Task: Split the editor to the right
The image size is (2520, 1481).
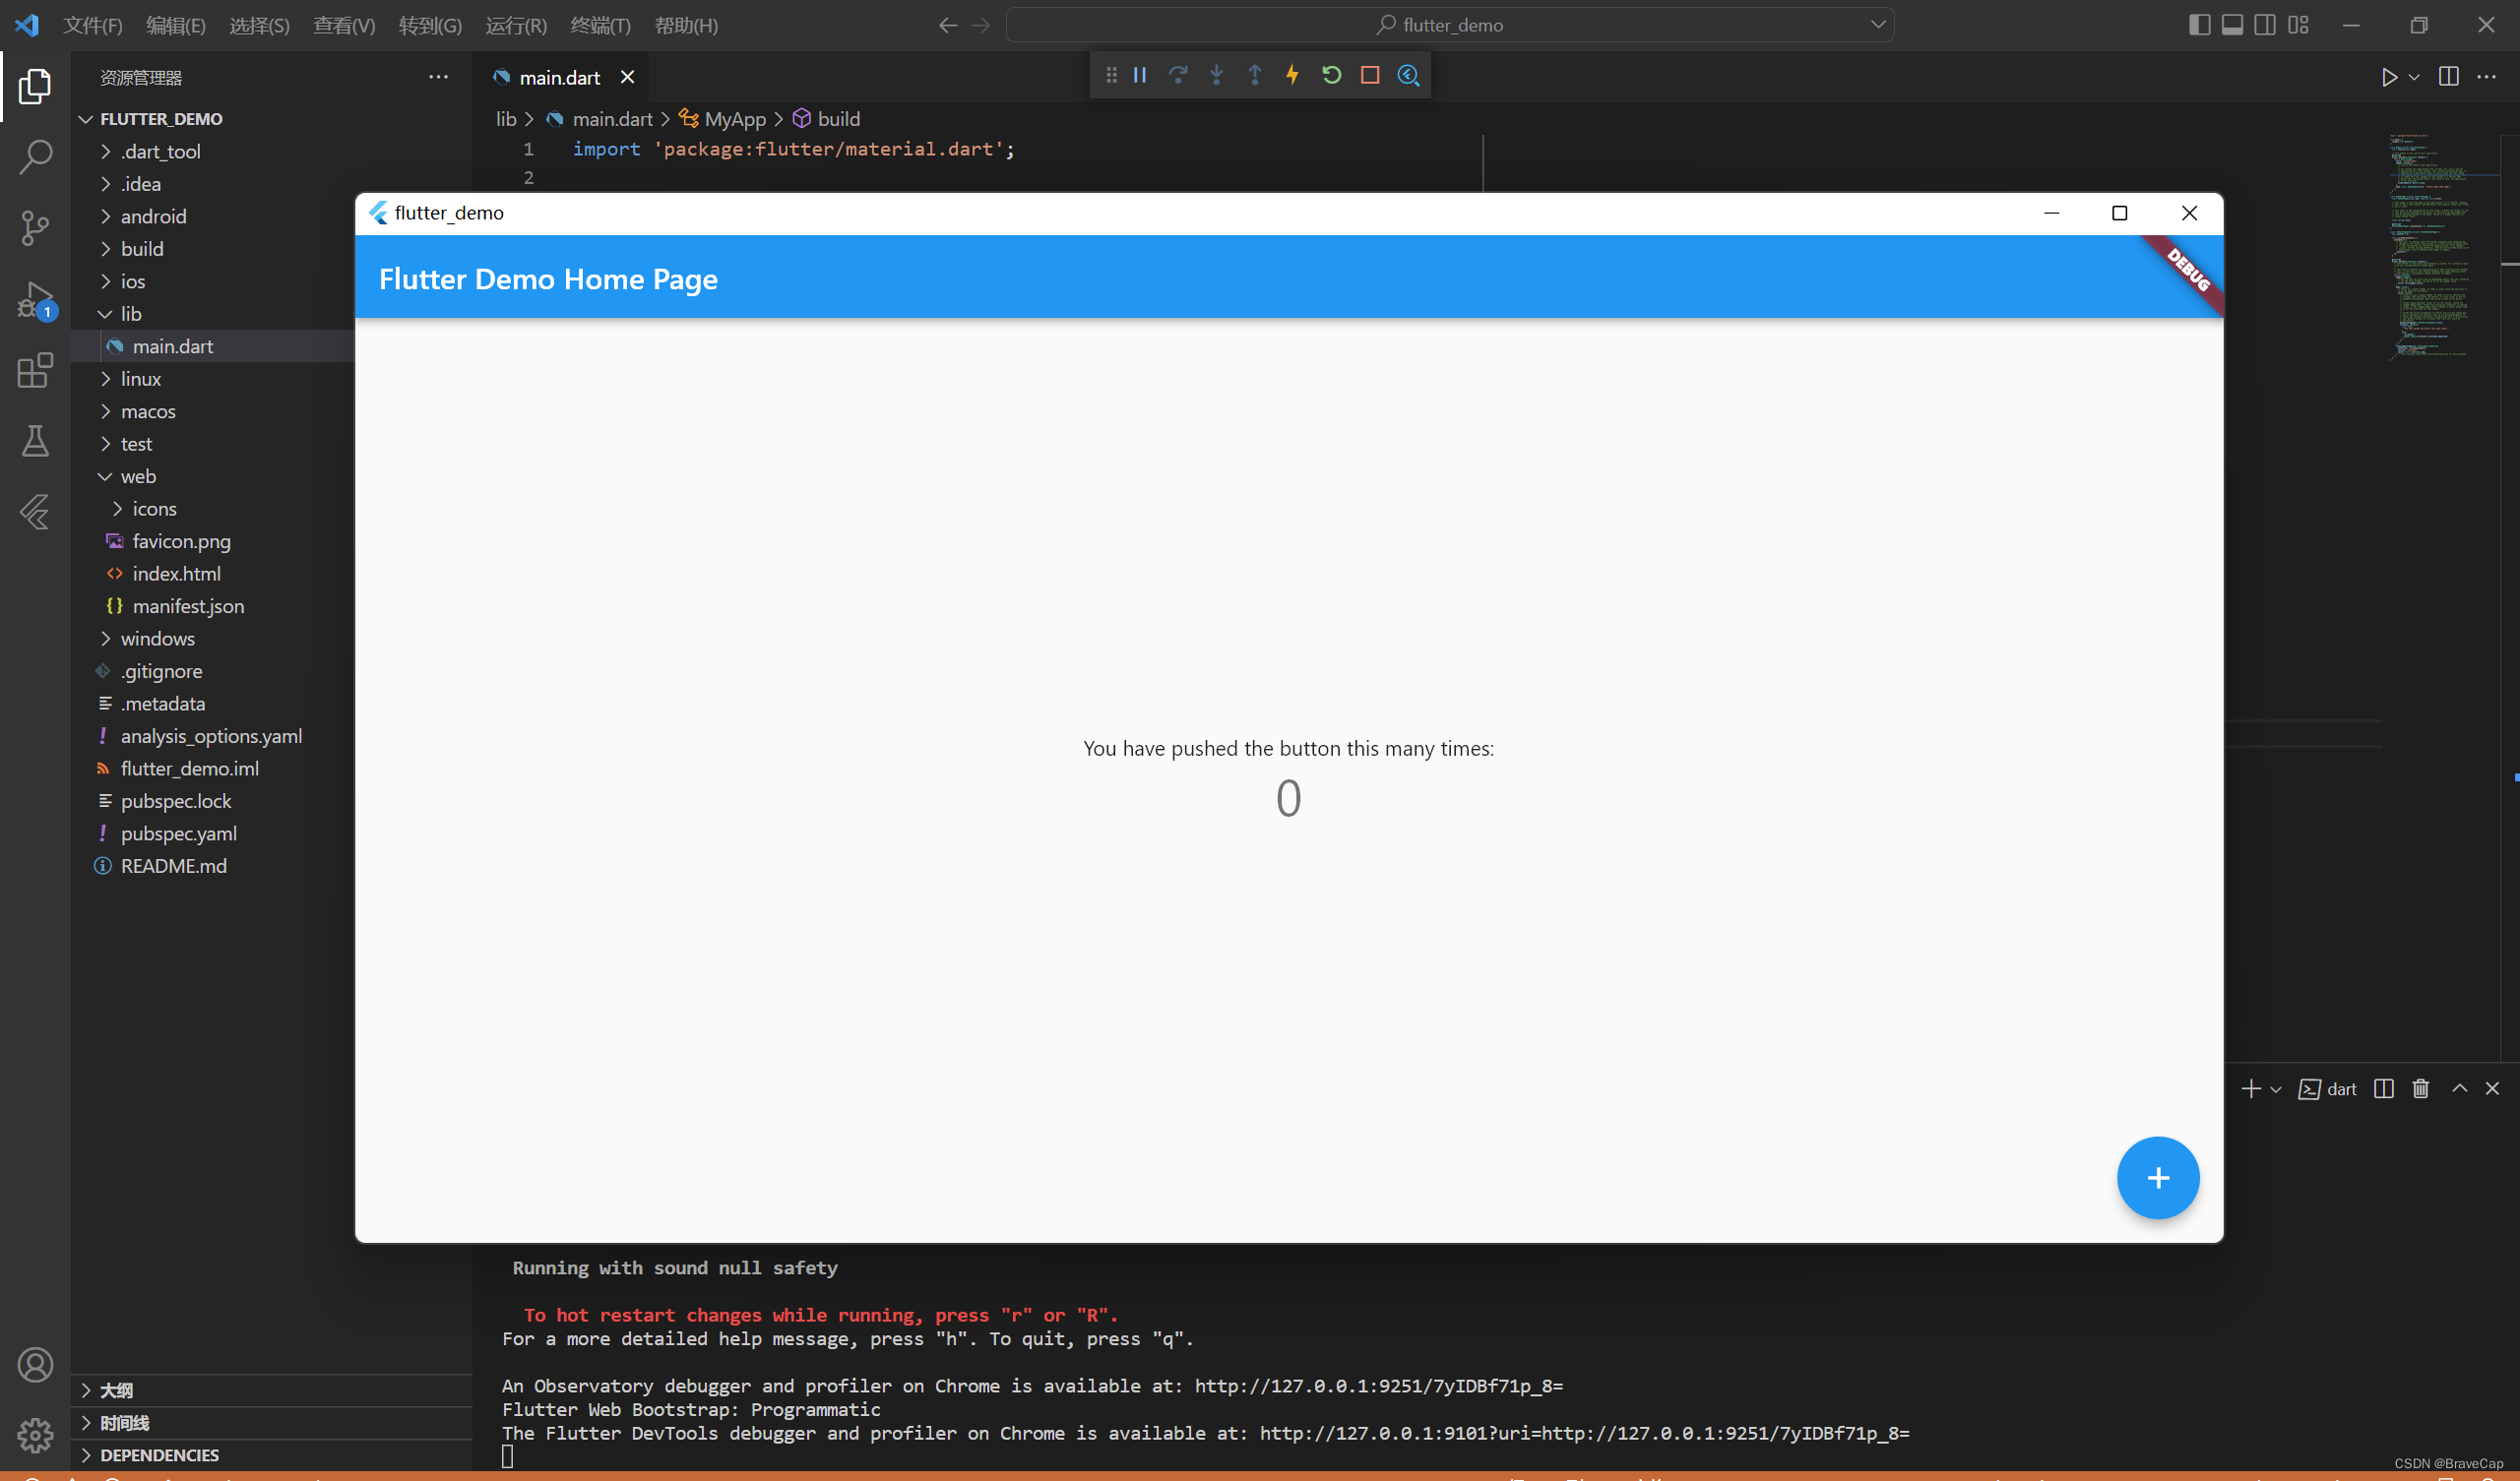Action: (x=2449, y=77)
